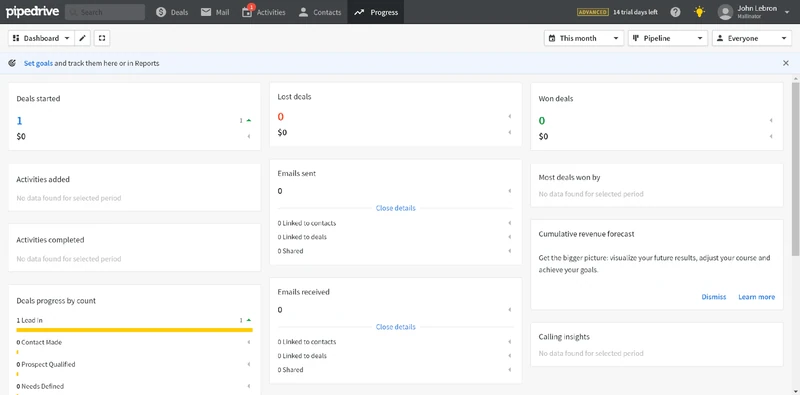Expand the Needs Defined row arrow

click(249, 386)
